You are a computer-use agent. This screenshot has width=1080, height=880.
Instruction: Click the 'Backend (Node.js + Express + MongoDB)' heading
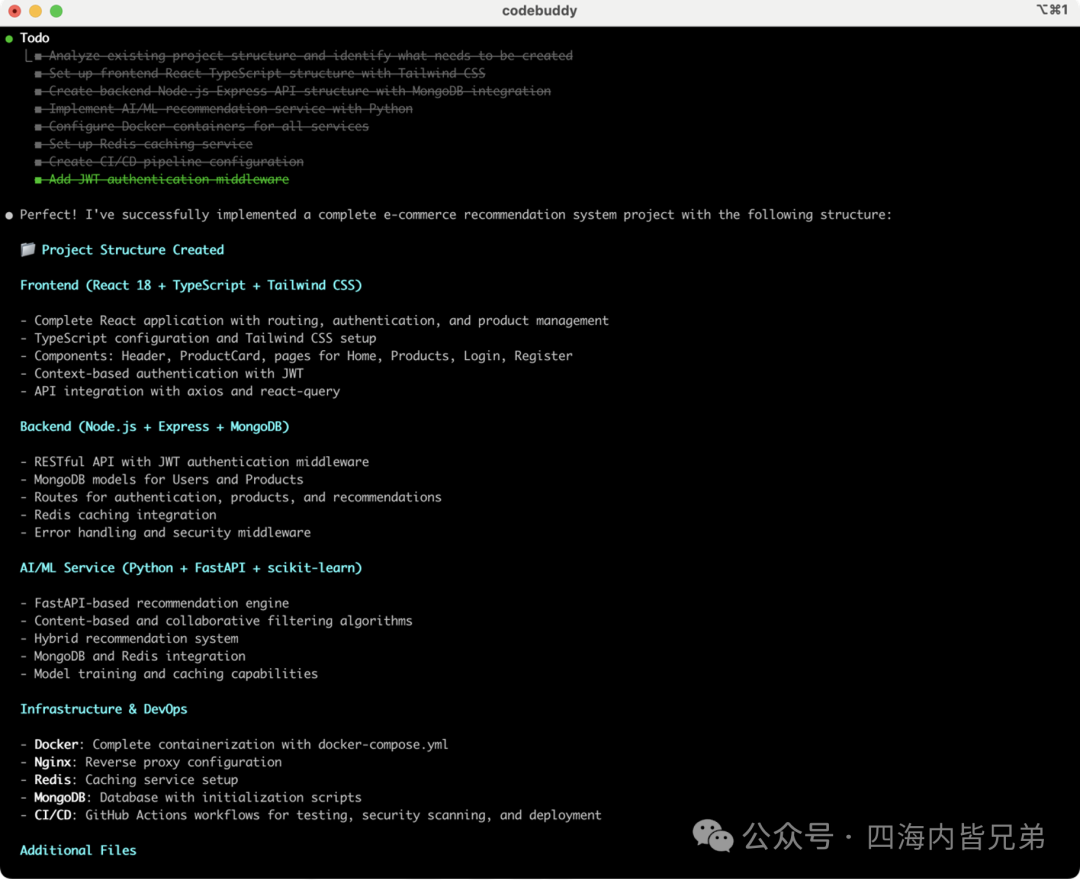click(154, 427)
